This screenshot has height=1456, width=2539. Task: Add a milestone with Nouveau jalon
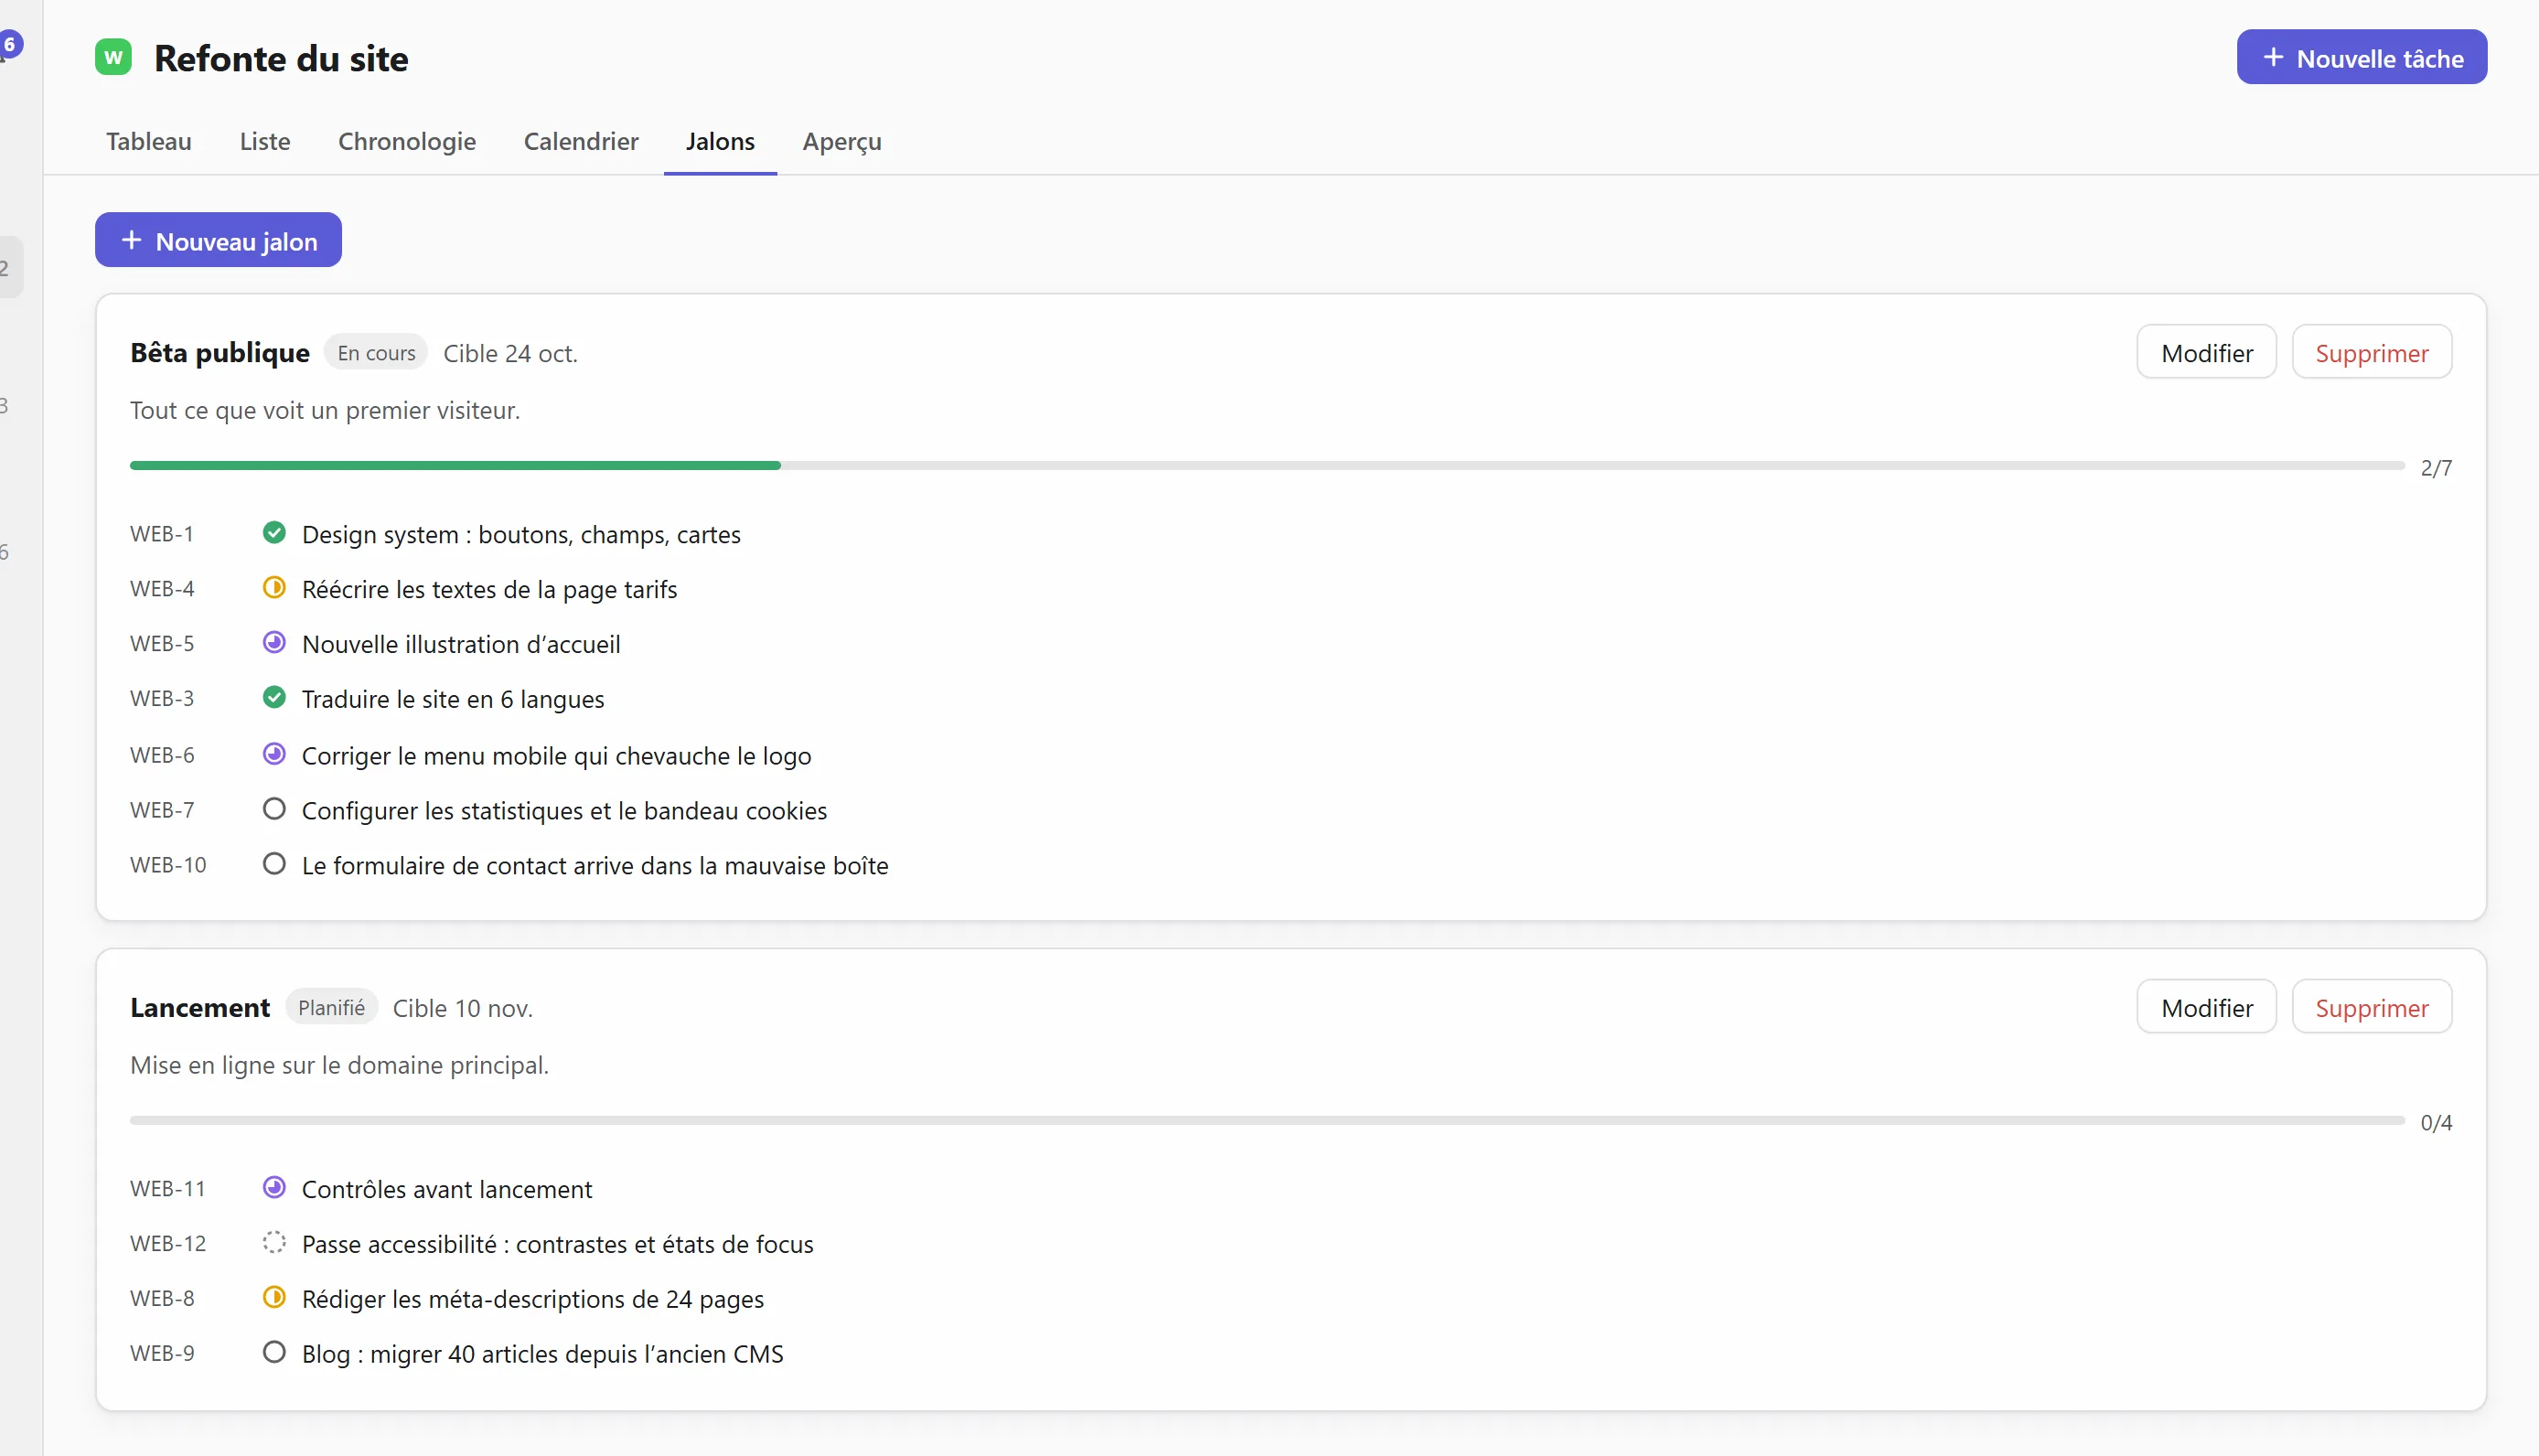[x=218, y=241]
